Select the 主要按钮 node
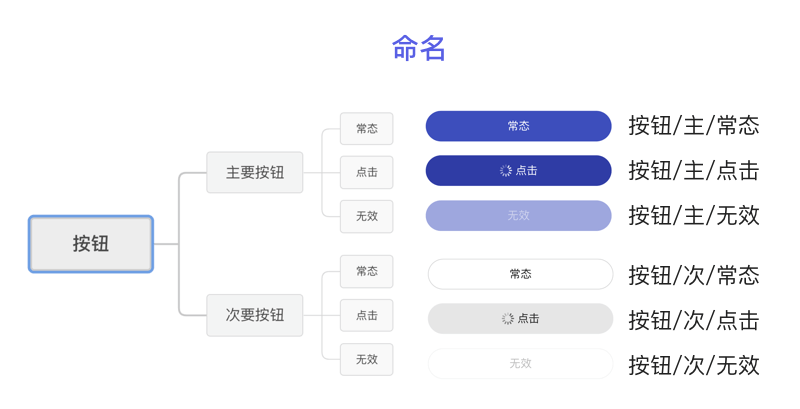 coord(255,172)
